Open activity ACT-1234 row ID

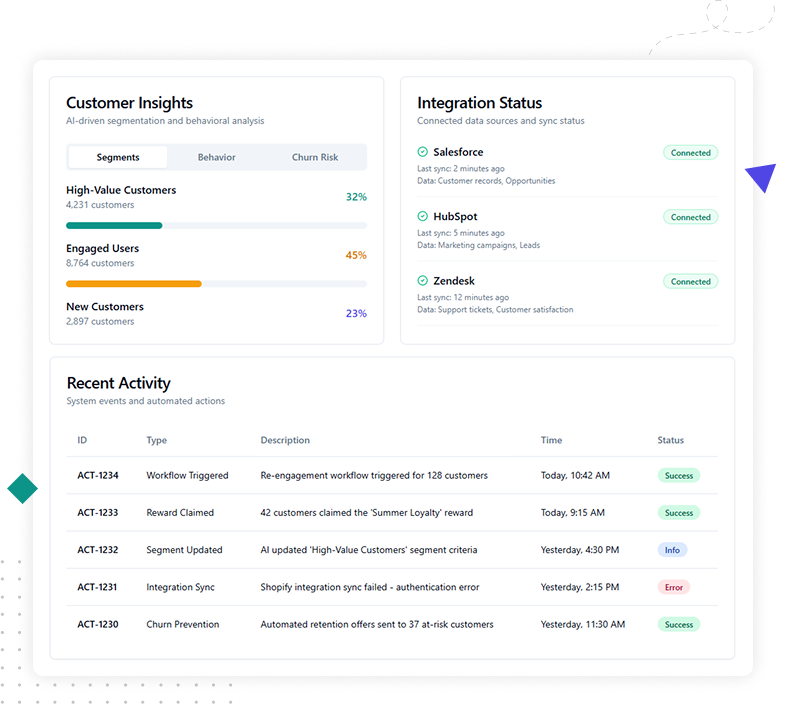(x=98, y=476)
